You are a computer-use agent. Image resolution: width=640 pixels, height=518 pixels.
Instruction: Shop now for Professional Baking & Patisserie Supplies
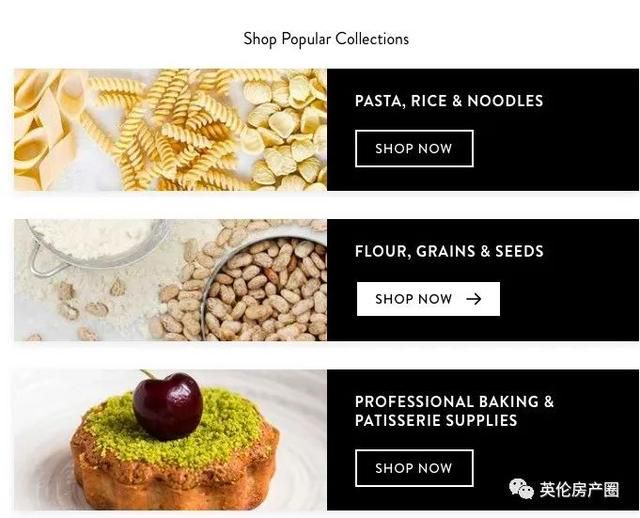tap(414, 468)
